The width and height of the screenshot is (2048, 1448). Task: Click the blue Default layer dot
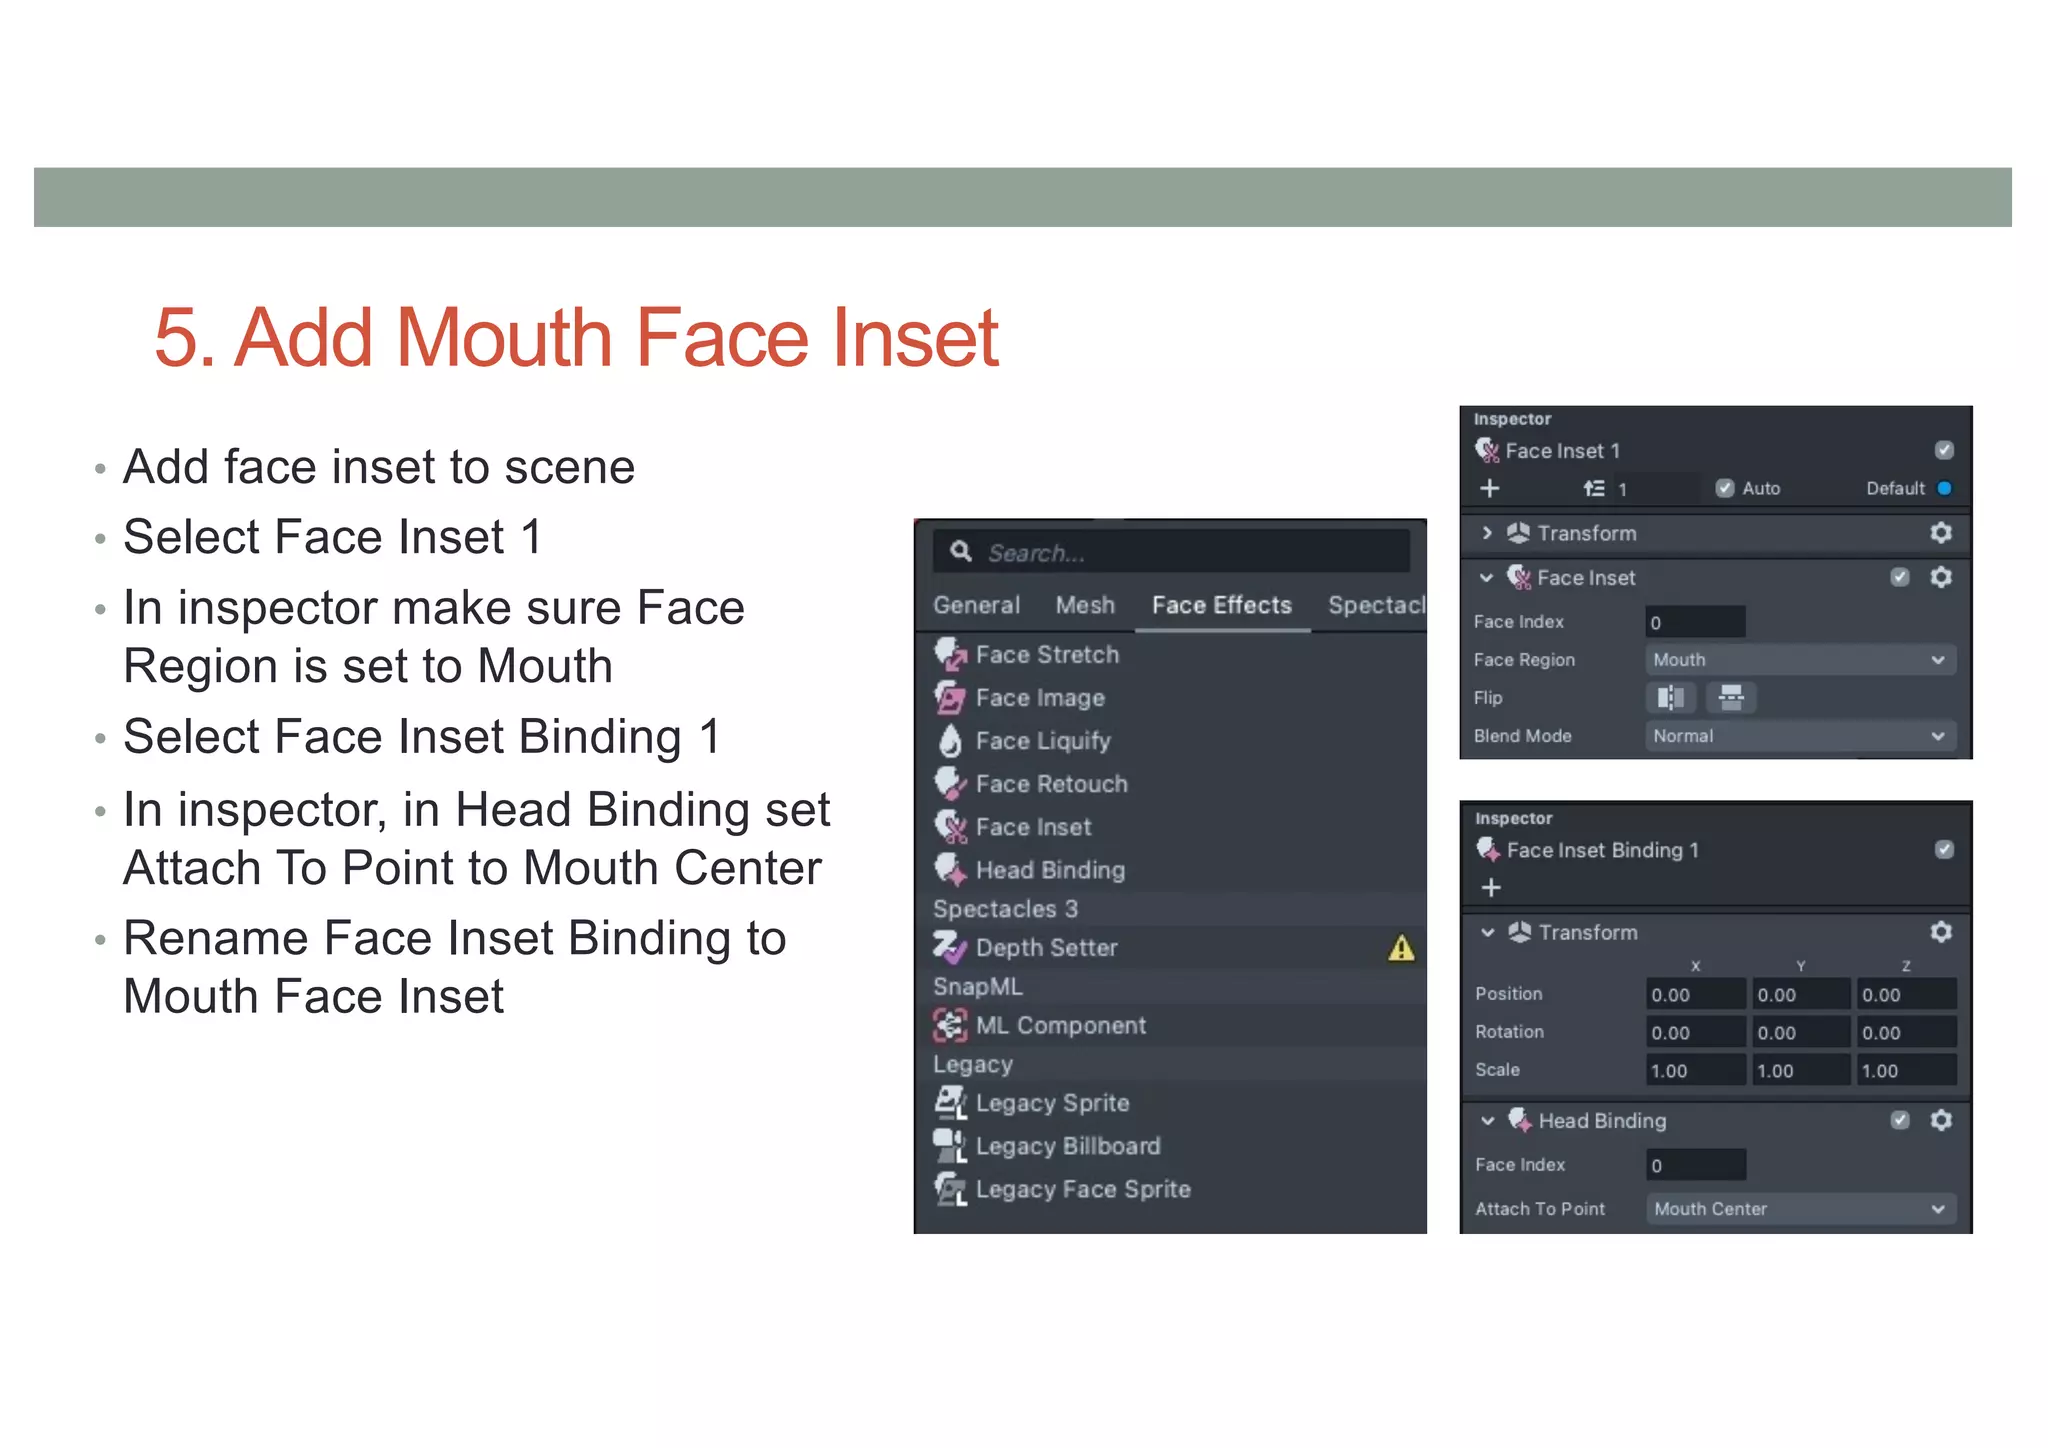(1944, 488)
